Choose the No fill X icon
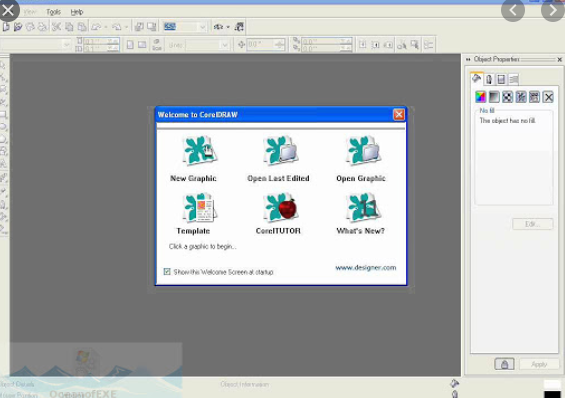Screen dimensions: 565x398 click(548, 97)
